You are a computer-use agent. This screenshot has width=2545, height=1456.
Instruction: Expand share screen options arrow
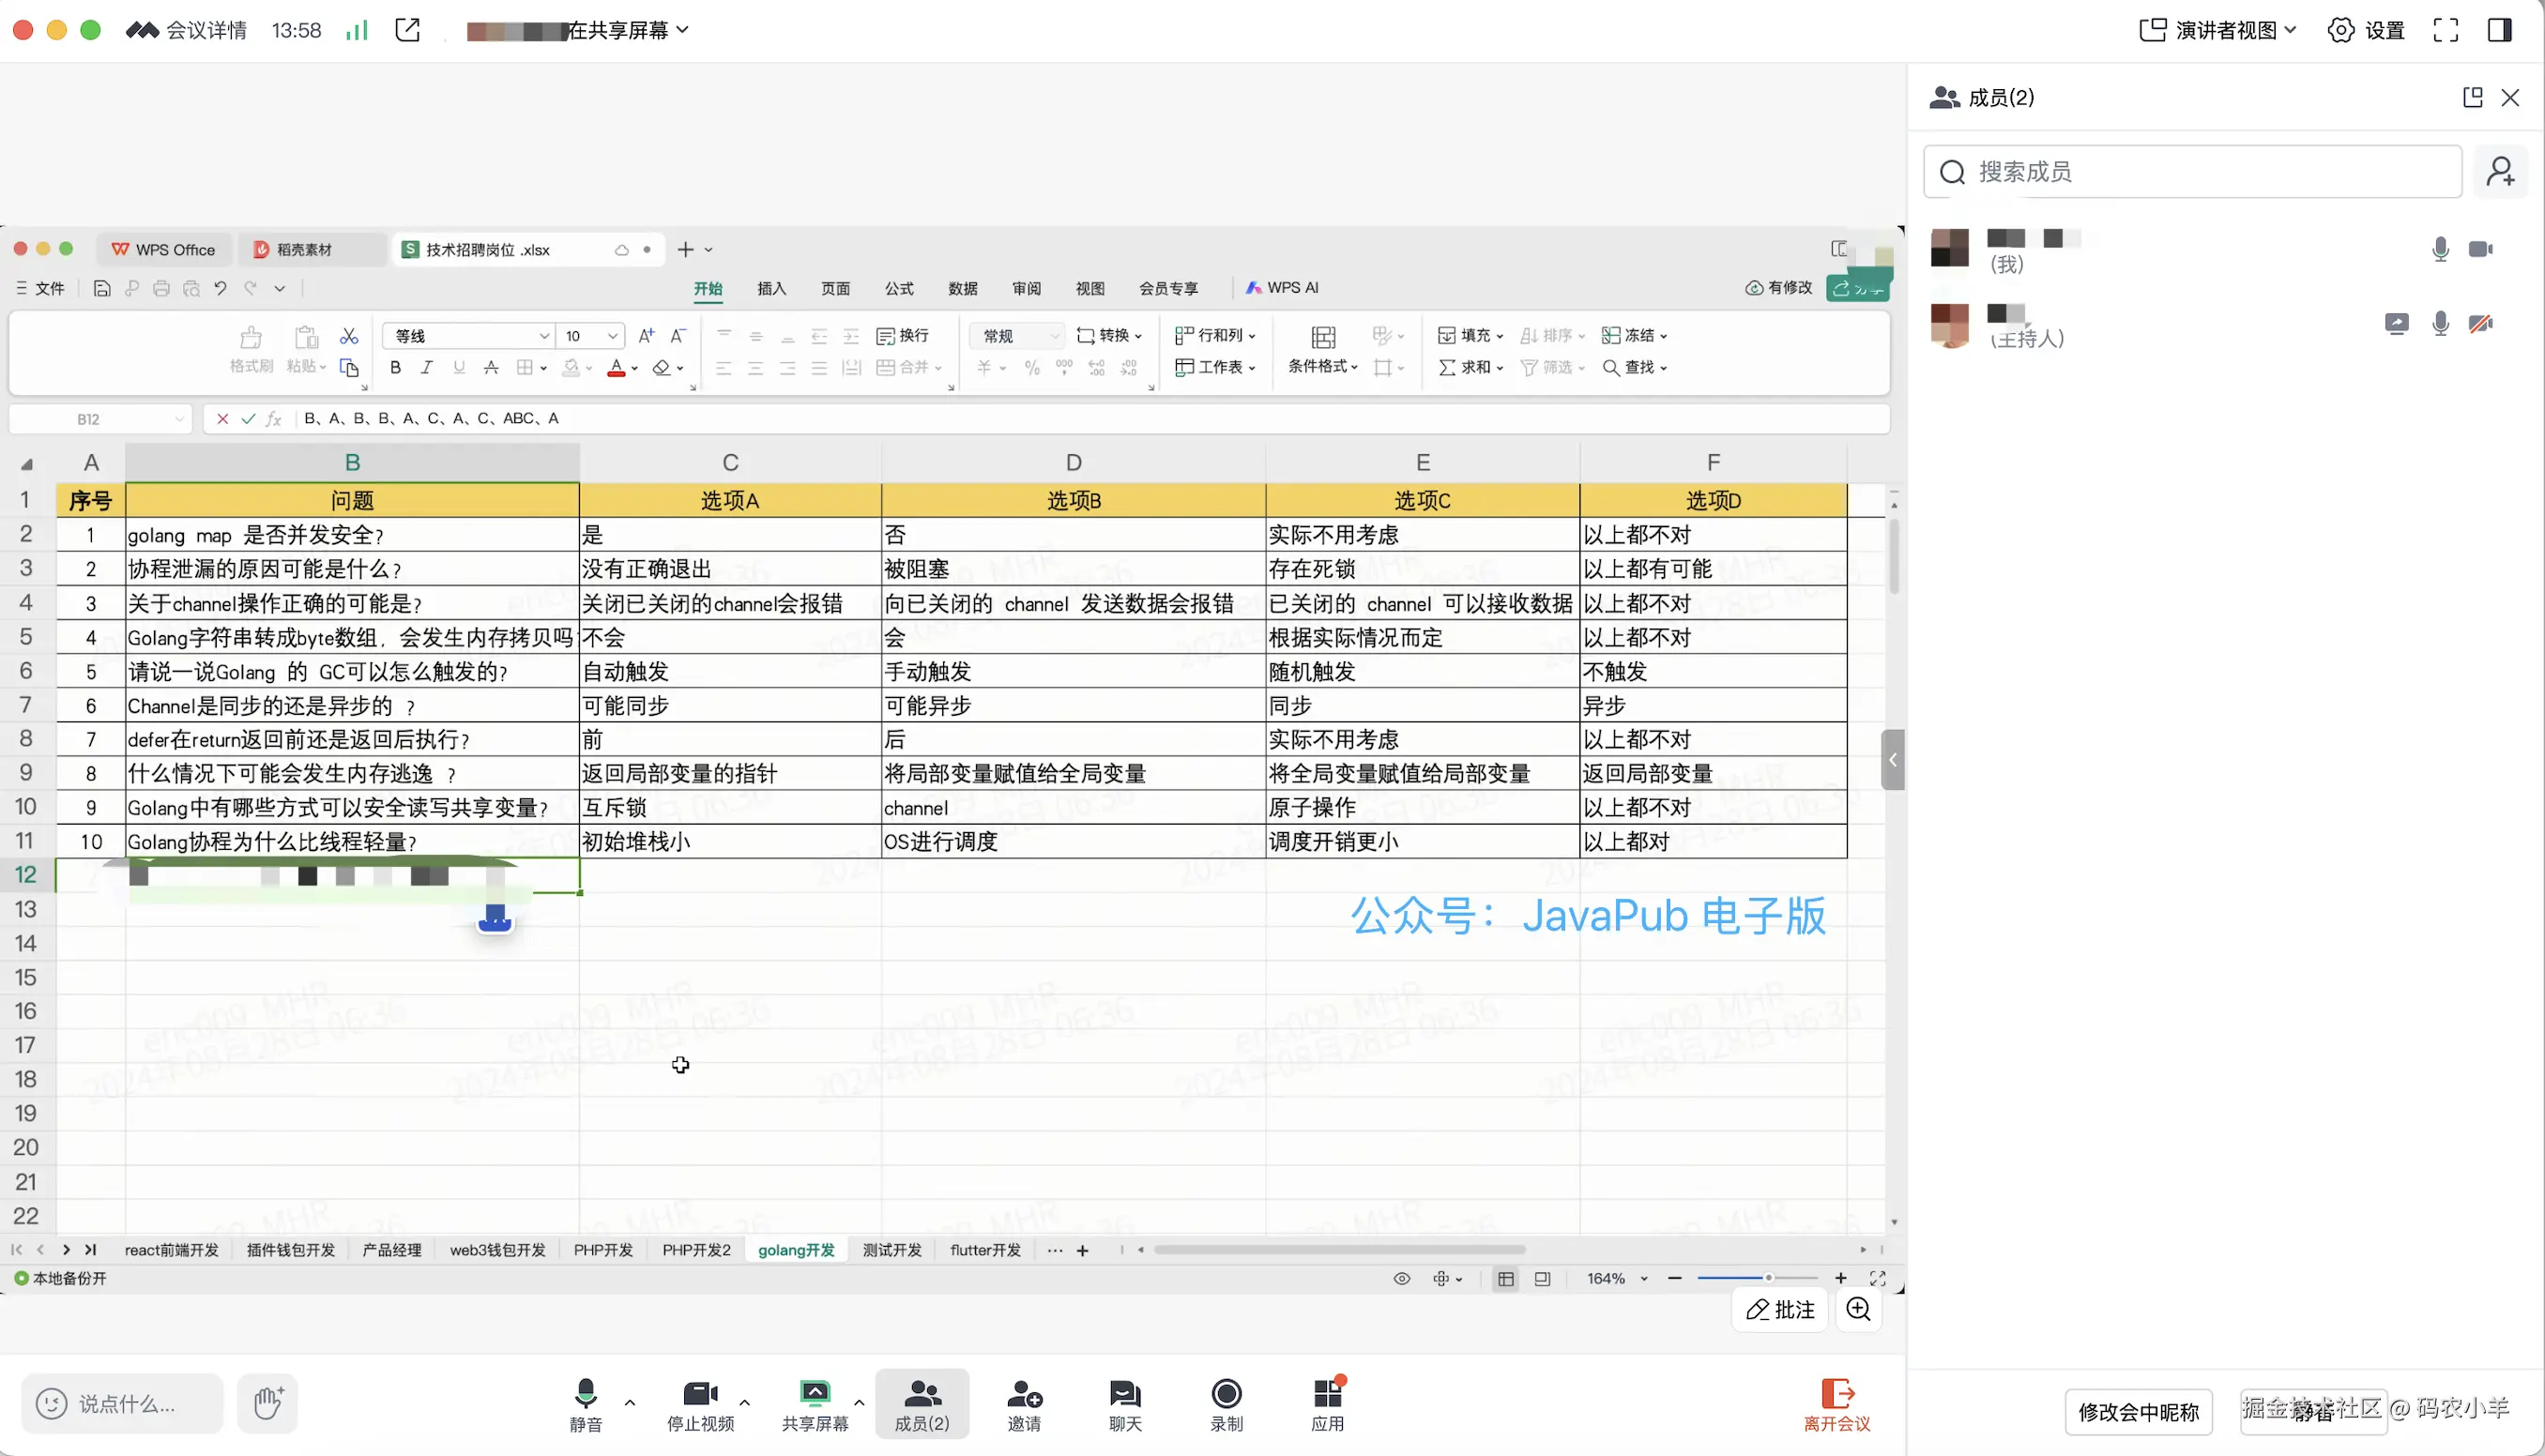point(859,1402)
